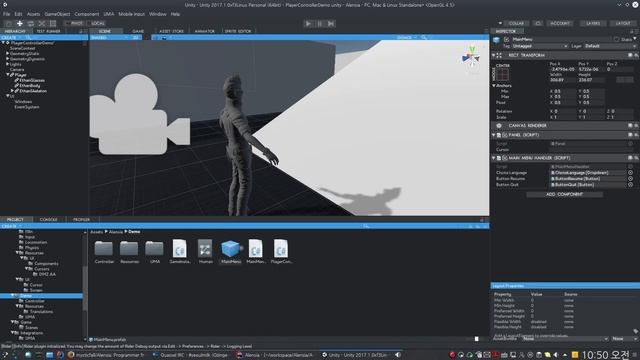
Task: Open the Layout button
Action: [623, 23]
